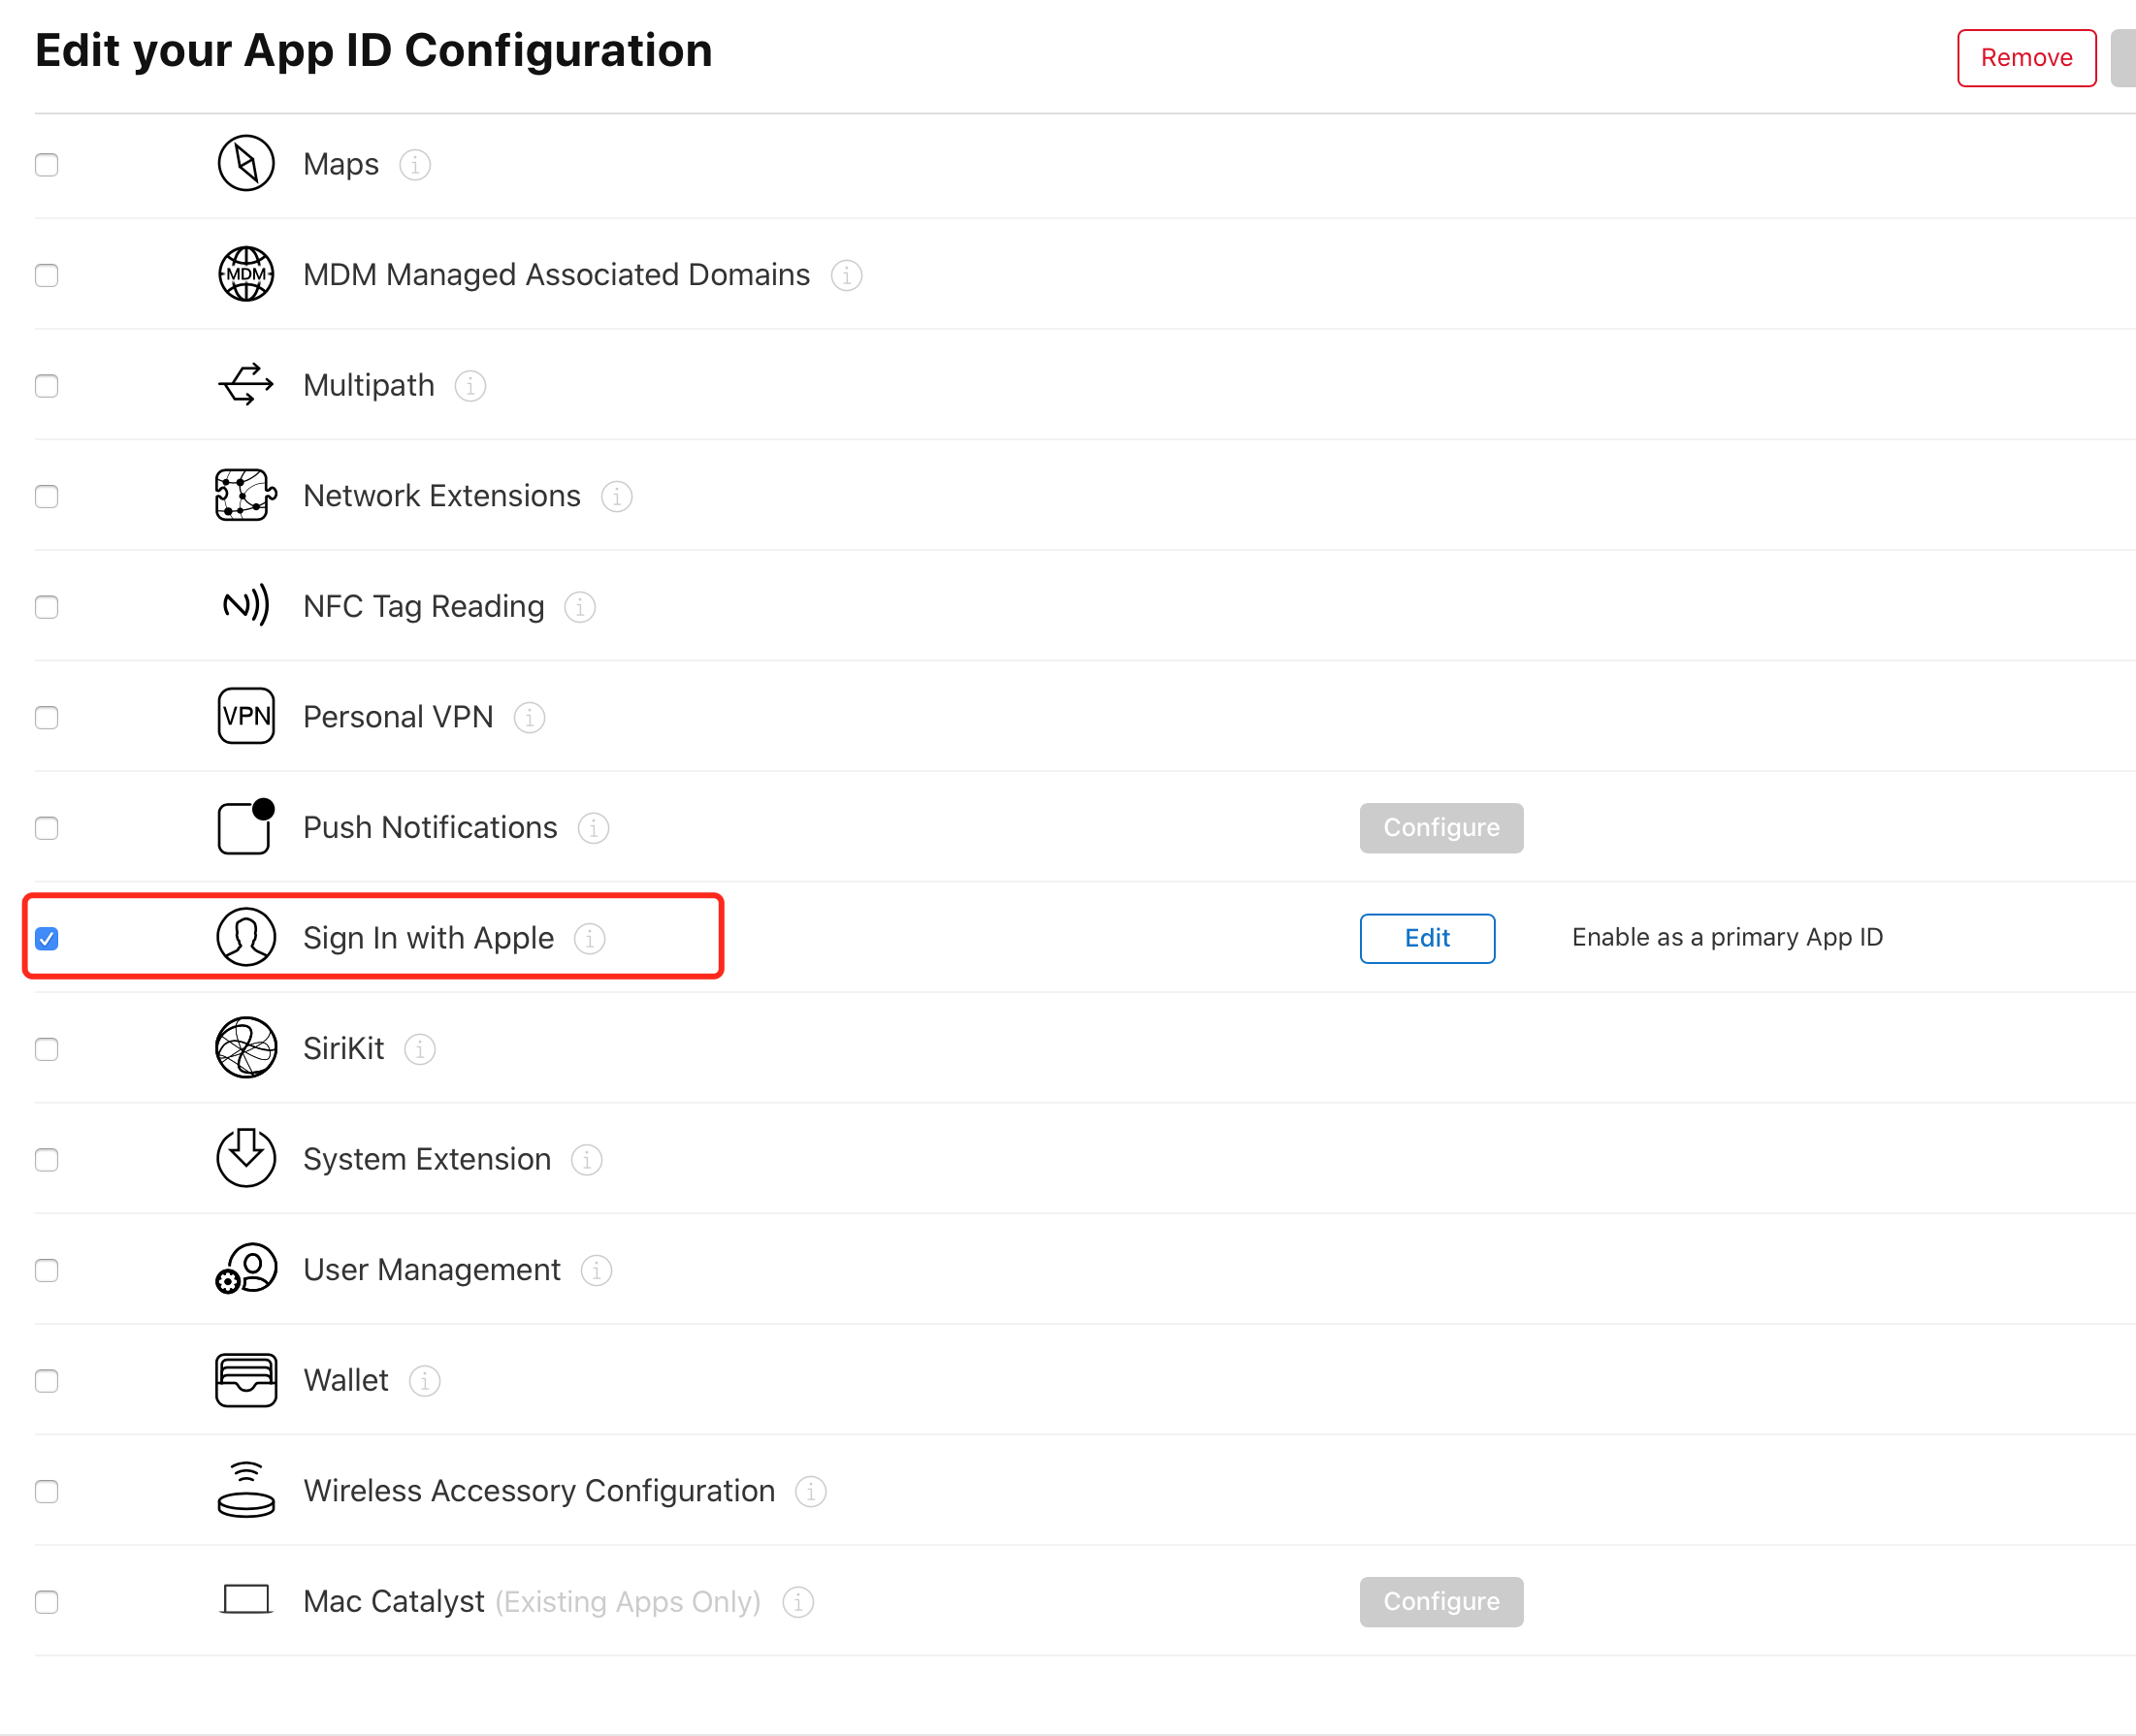Click the Mac Catalyst label text
Image resolution: width=2136 pixels, height=1736 pixels.
[393, 1602]
